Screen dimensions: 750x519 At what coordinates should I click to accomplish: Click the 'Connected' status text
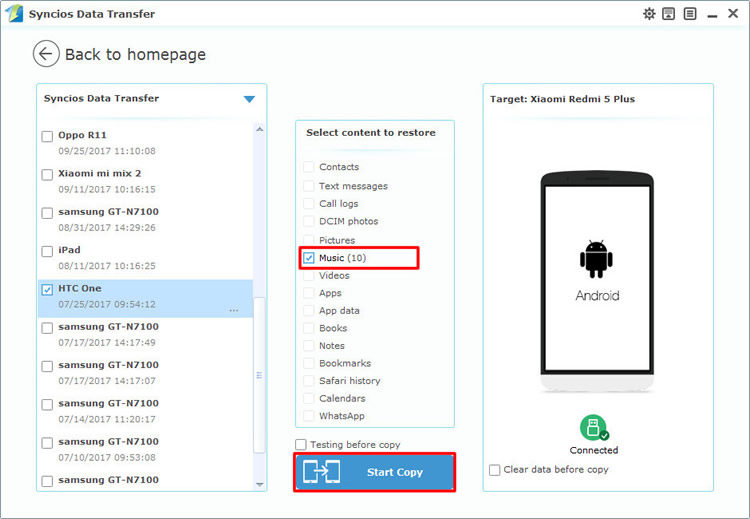point(594,450)
